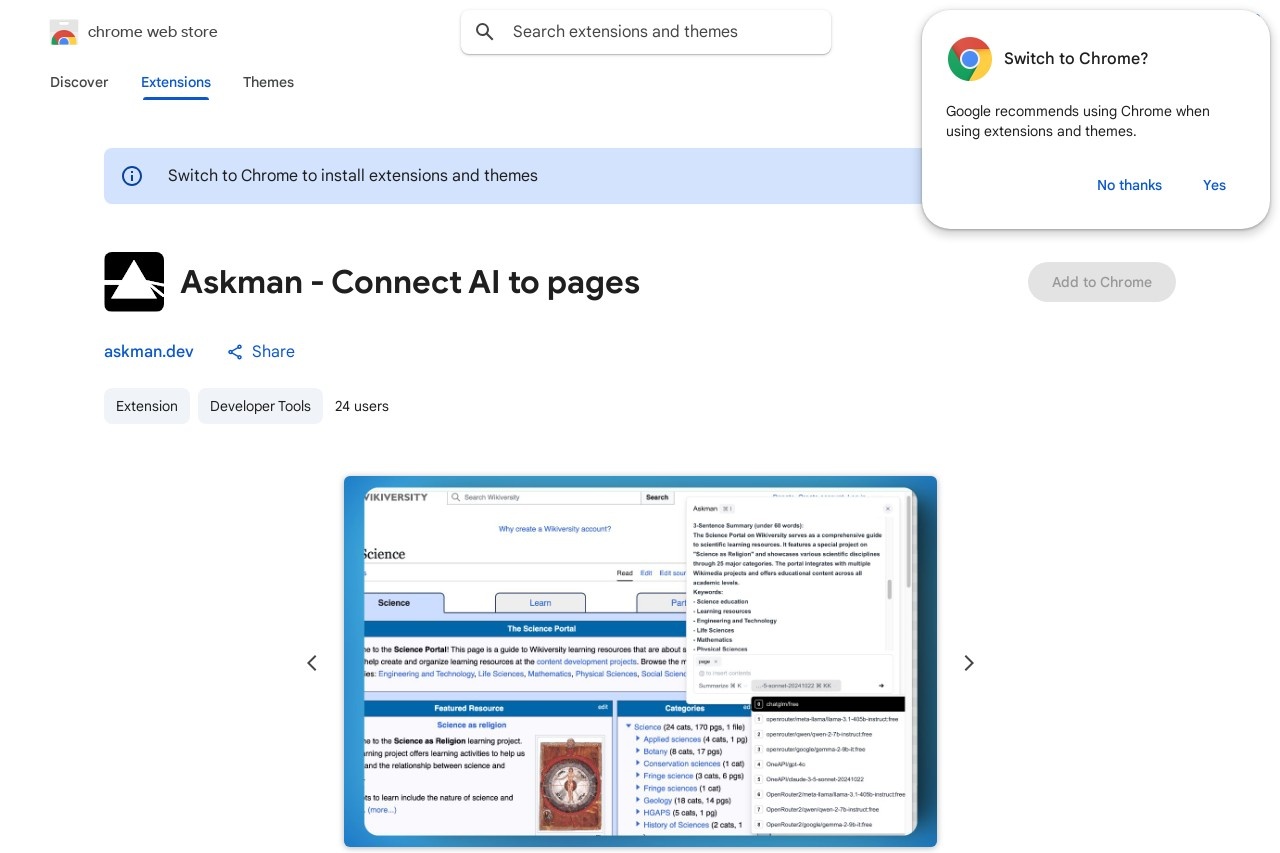
Task: Click the Askman - Connect AI to pages heading
Action: click(410, 282)
